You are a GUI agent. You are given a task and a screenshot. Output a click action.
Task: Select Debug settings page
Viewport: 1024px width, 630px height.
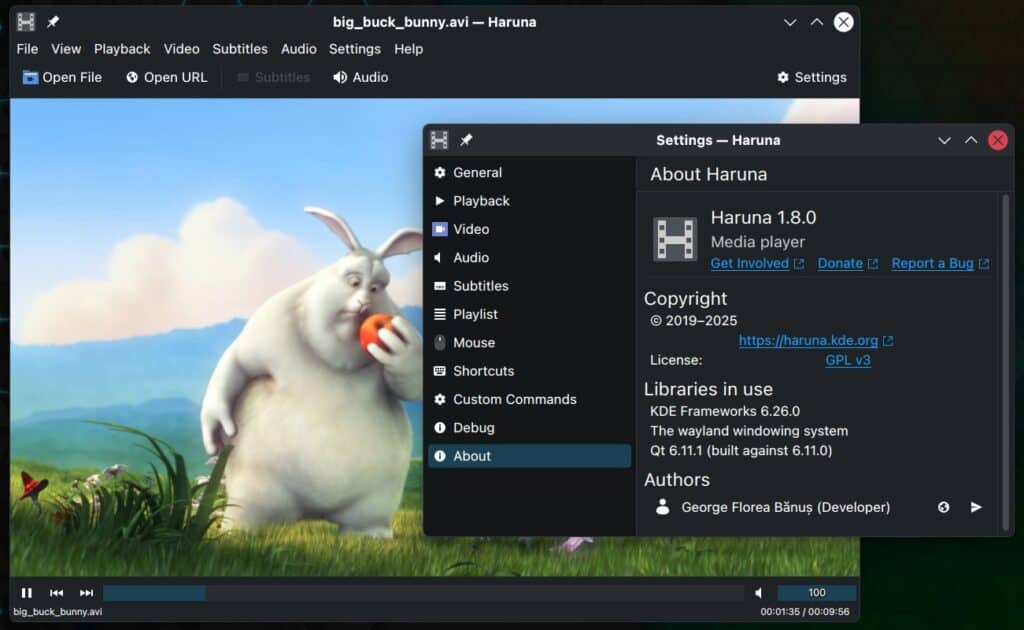click(x=529, y=428)
